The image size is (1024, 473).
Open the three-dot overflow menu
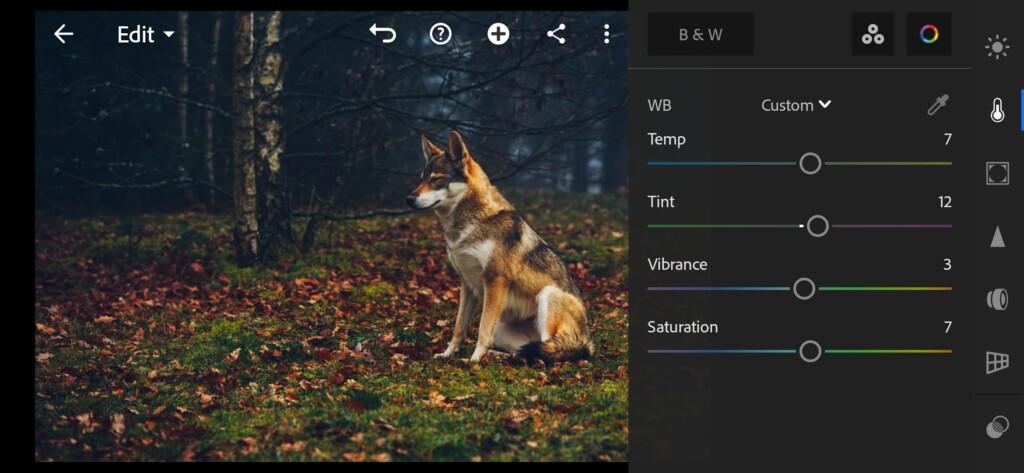[607, 34]
